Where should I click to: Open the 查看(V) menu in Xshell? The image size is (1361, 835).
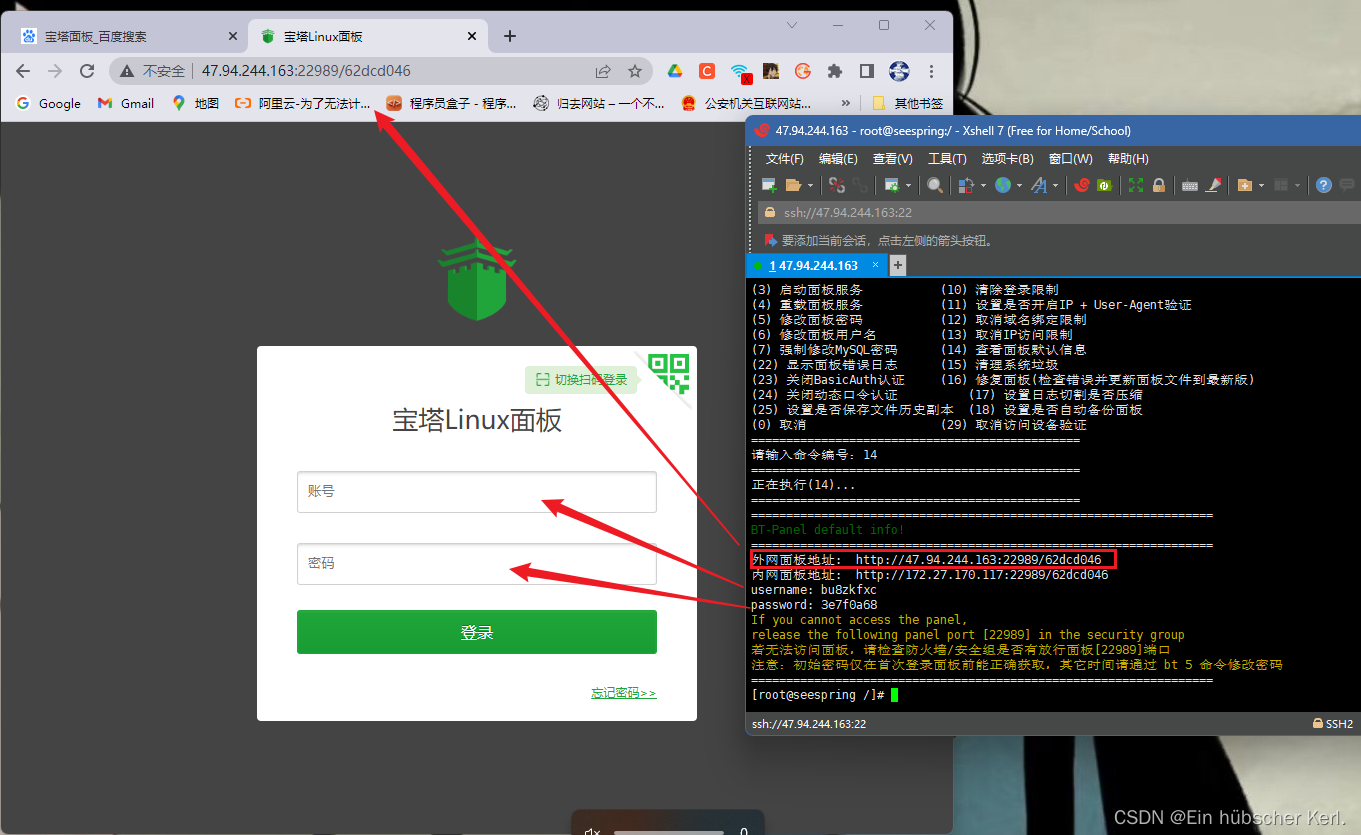[x=892, y=159]
